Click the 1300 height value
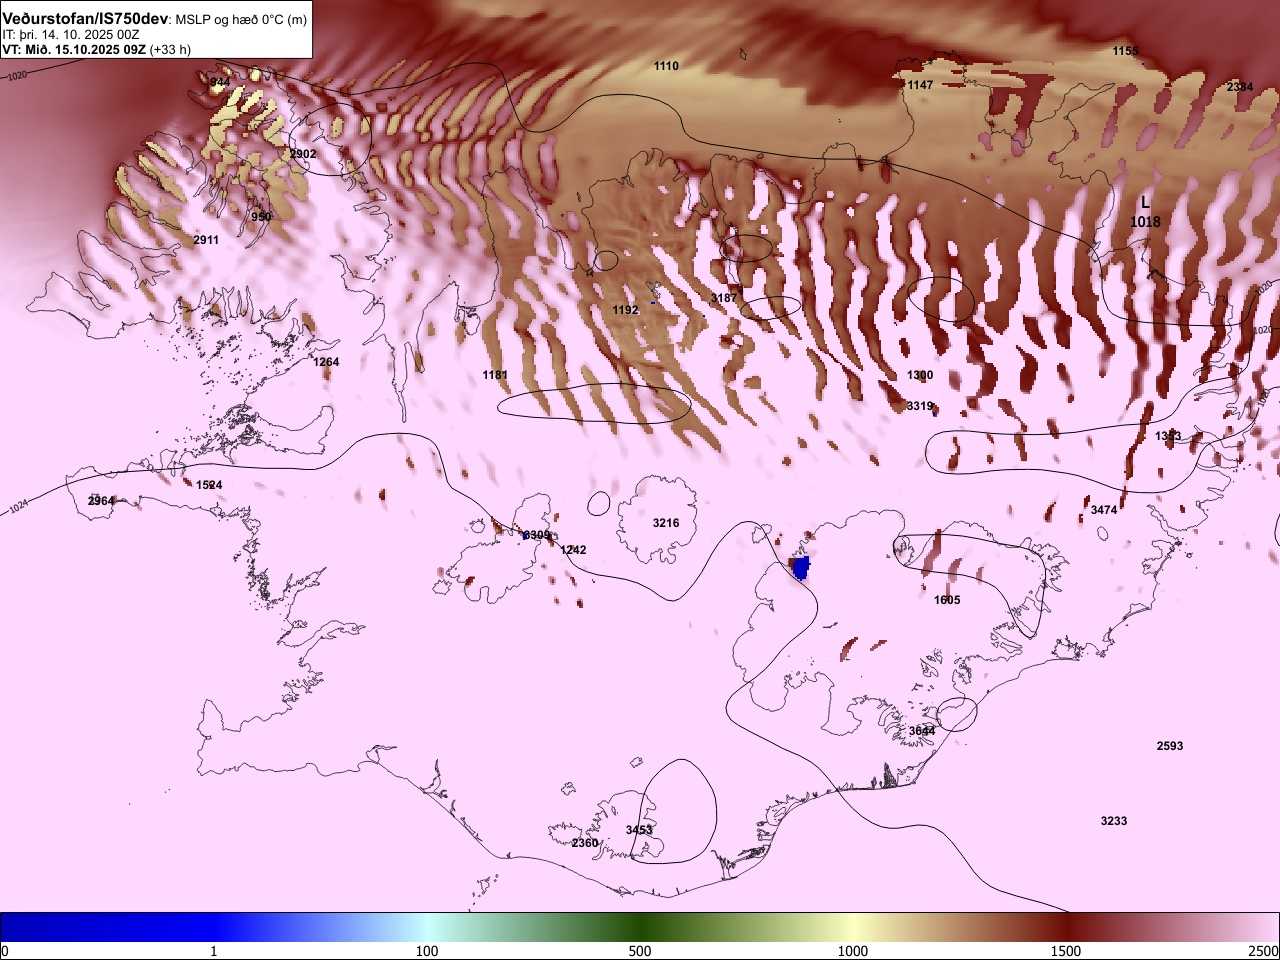1280x960 pixels. click(x=920, y=375)
